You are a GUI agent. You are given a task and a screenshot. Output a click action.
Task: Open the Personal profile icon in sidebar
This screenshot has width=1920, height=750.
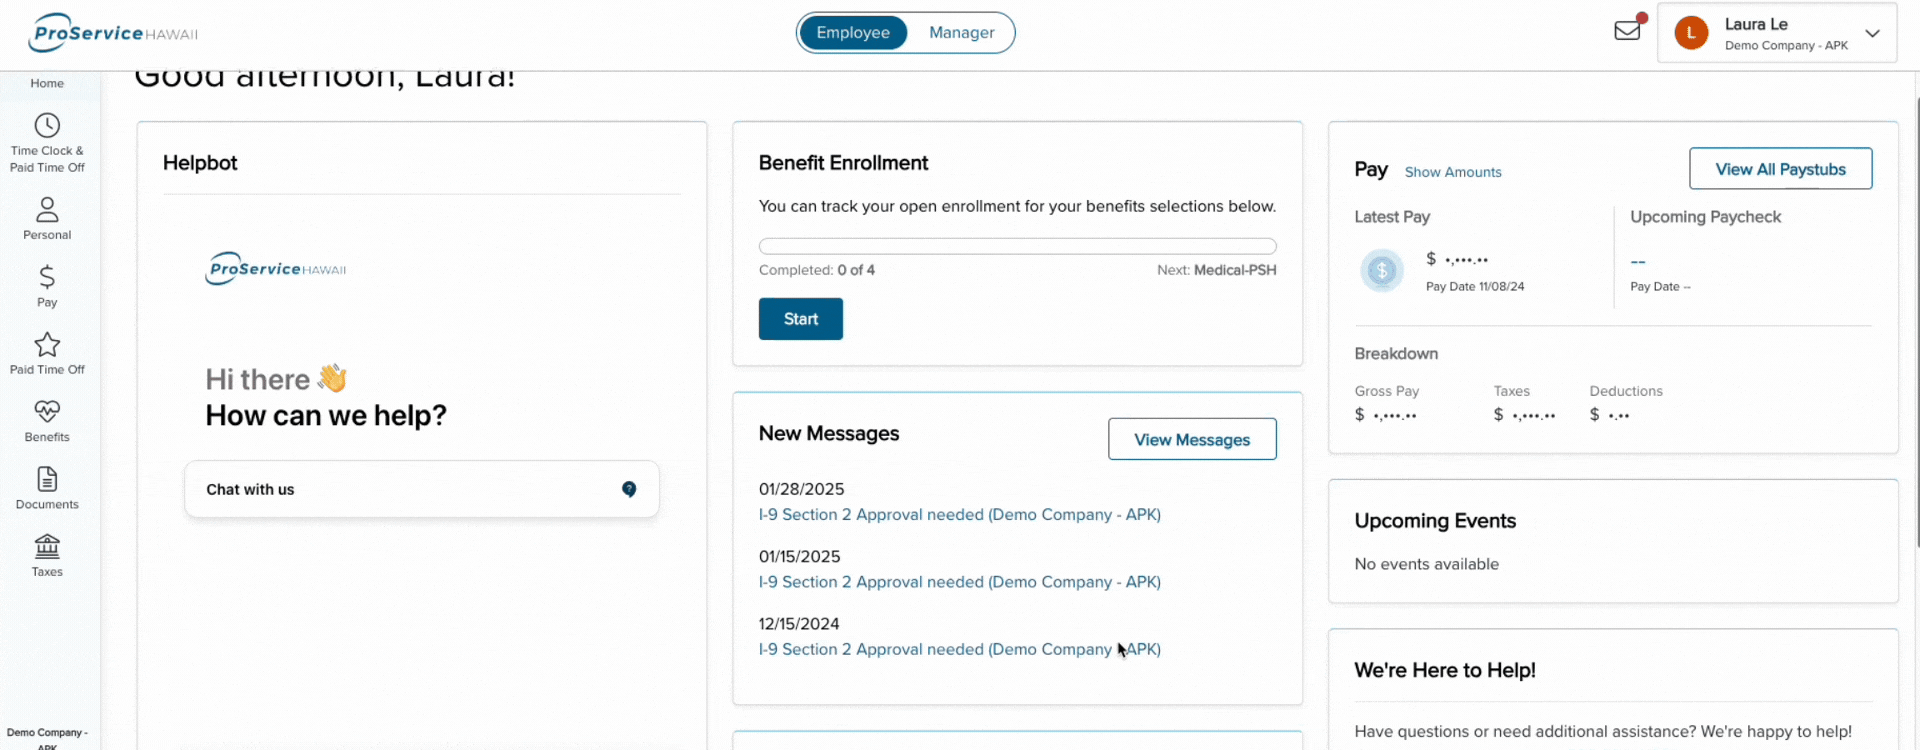[x=47, y=209]
